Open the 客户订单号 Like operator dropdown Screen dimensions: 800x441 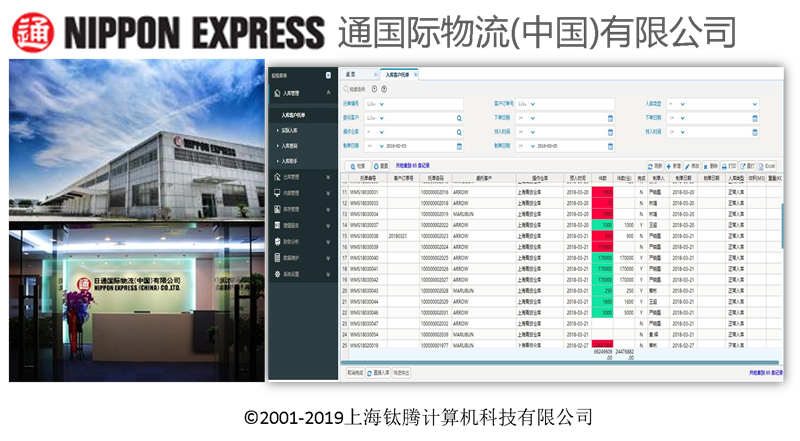click(x=533, y=104)
